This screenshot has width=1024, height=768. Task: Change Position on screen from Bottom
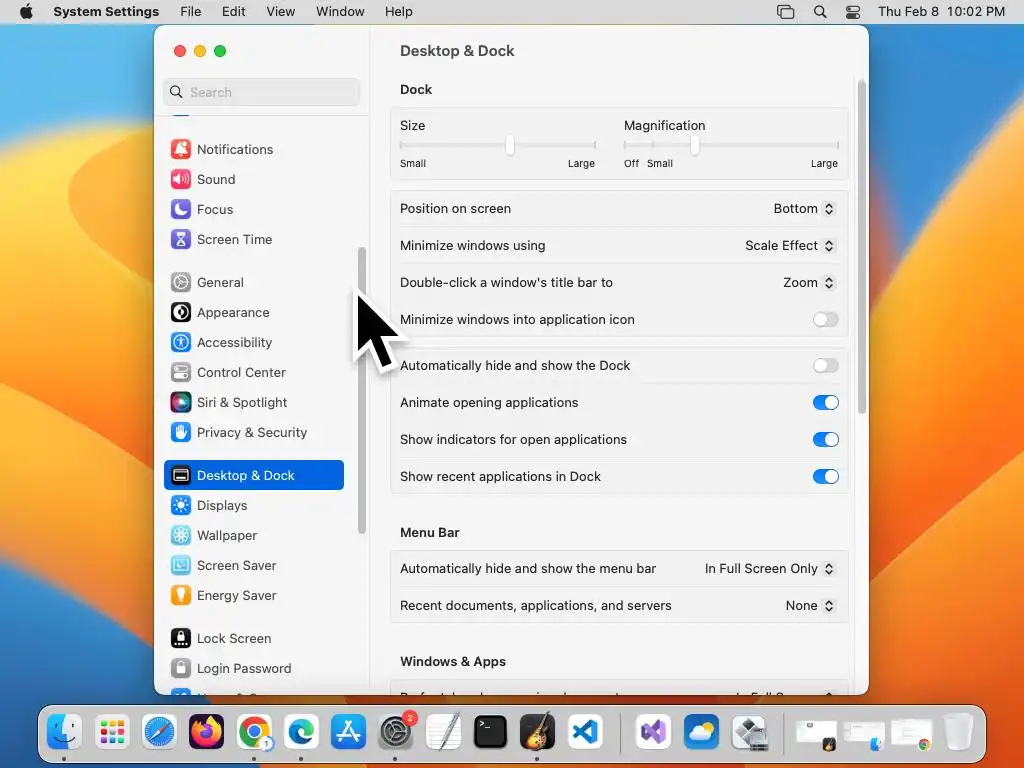pos(804,208)
